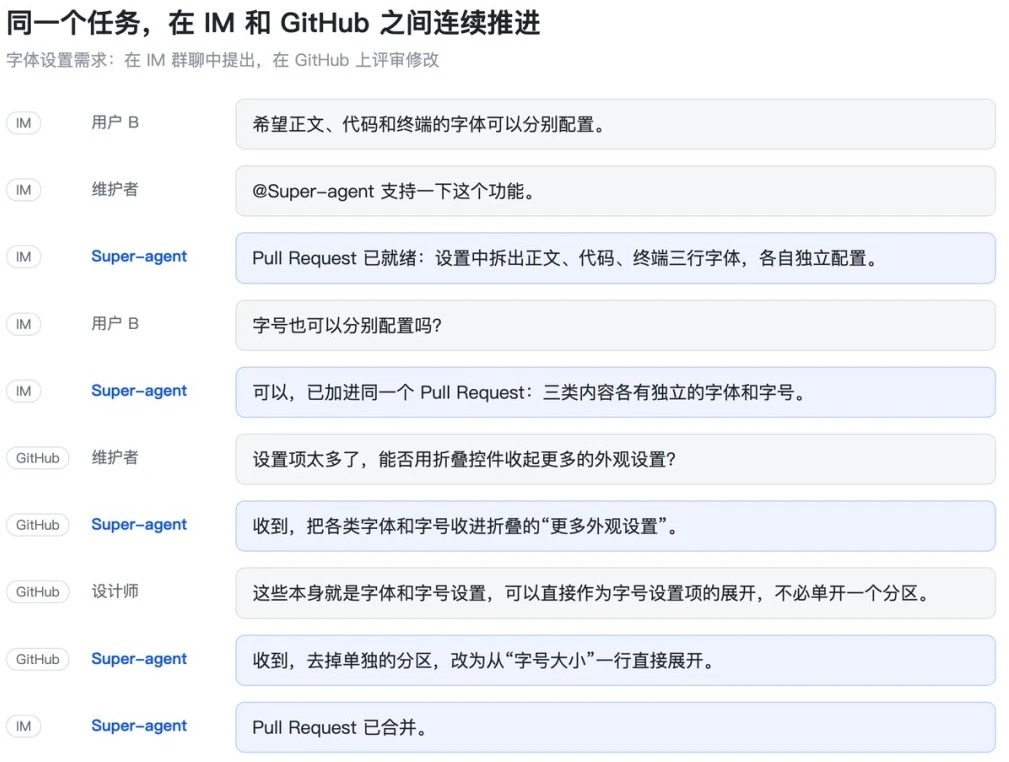Select the message 设置项太多了，能否用折叠控件
This screenshot has width=1009, height=762.
[x=615, y=459]
